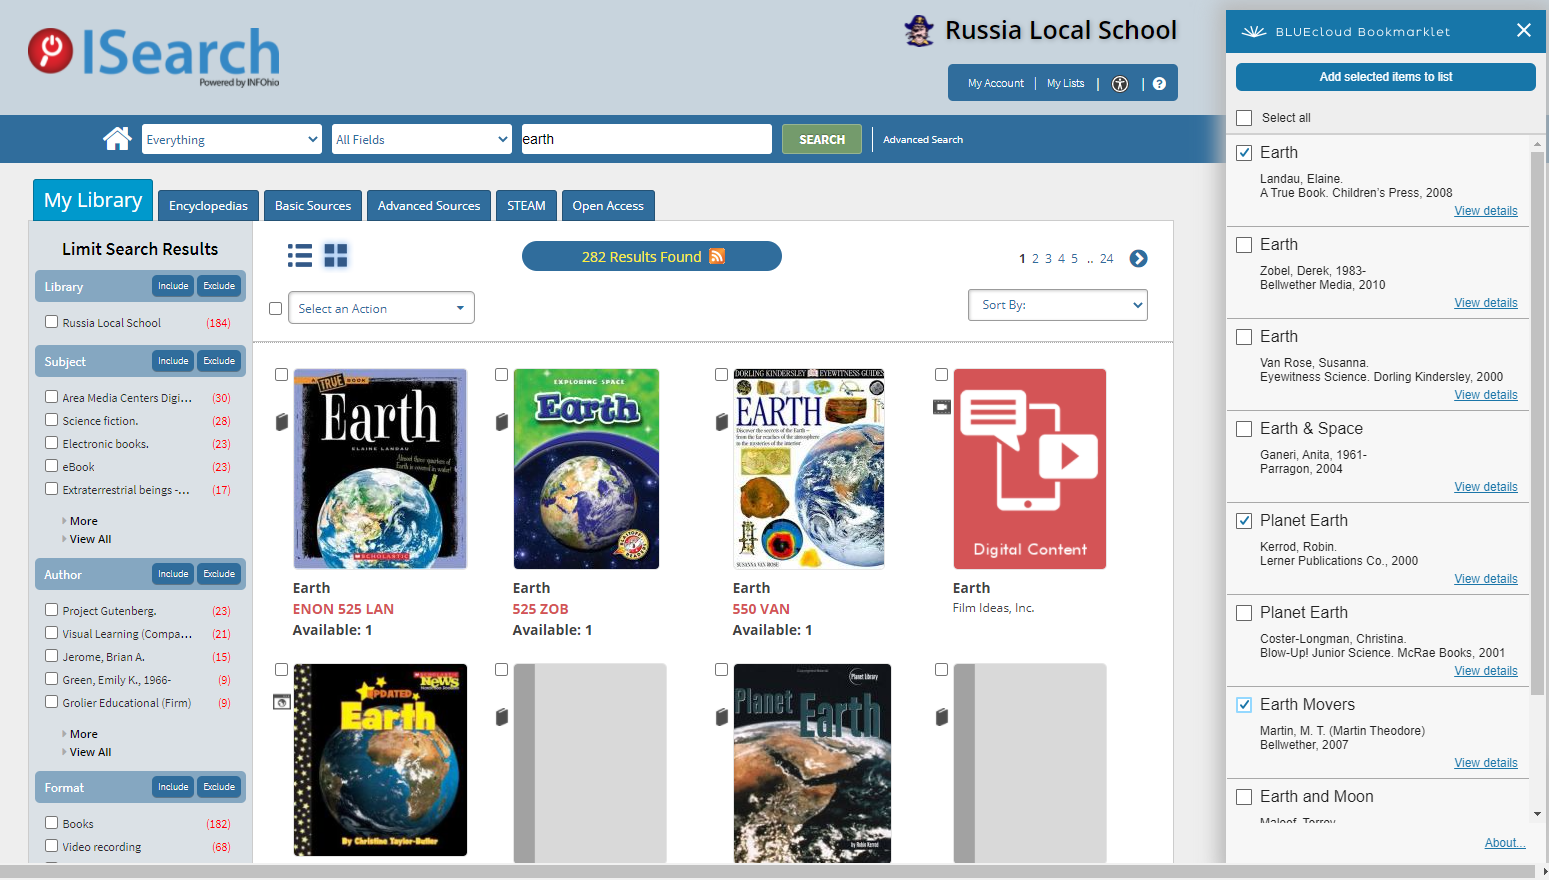Switch to list view icon

click(300, 256)
